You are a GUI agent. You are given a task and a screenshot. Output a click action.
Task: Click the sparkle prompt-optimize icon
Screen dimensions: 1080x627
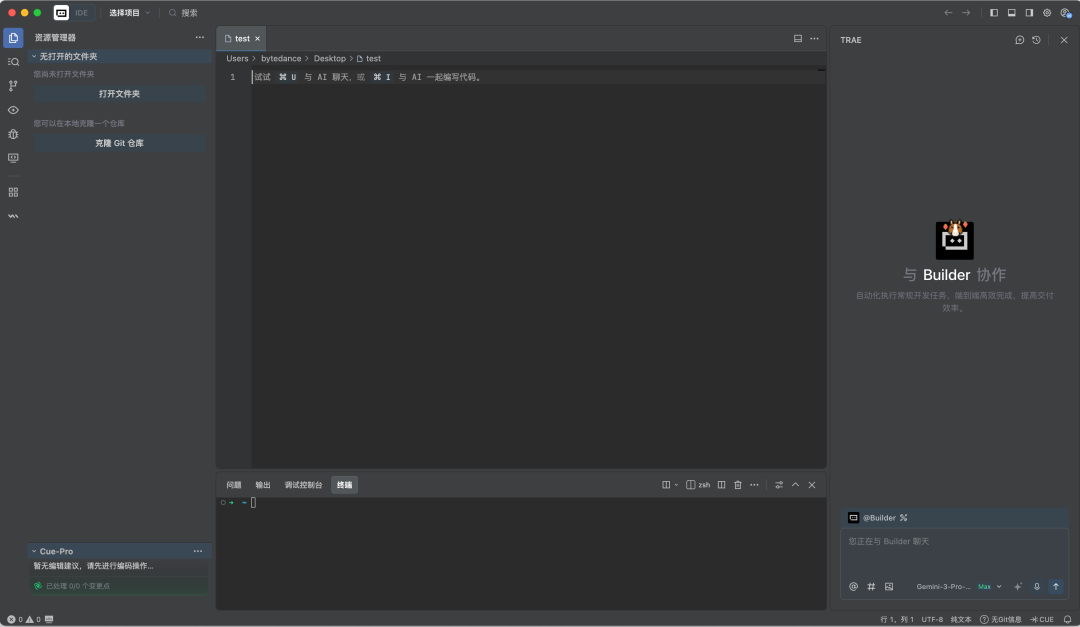tap(1018, 586)
